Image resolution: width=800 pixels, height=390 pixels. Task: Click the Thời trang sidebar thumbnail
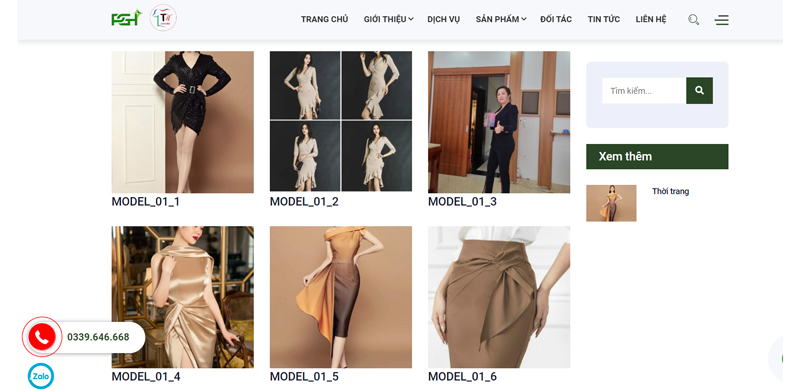pyautogui.click(x=611, y=203)
